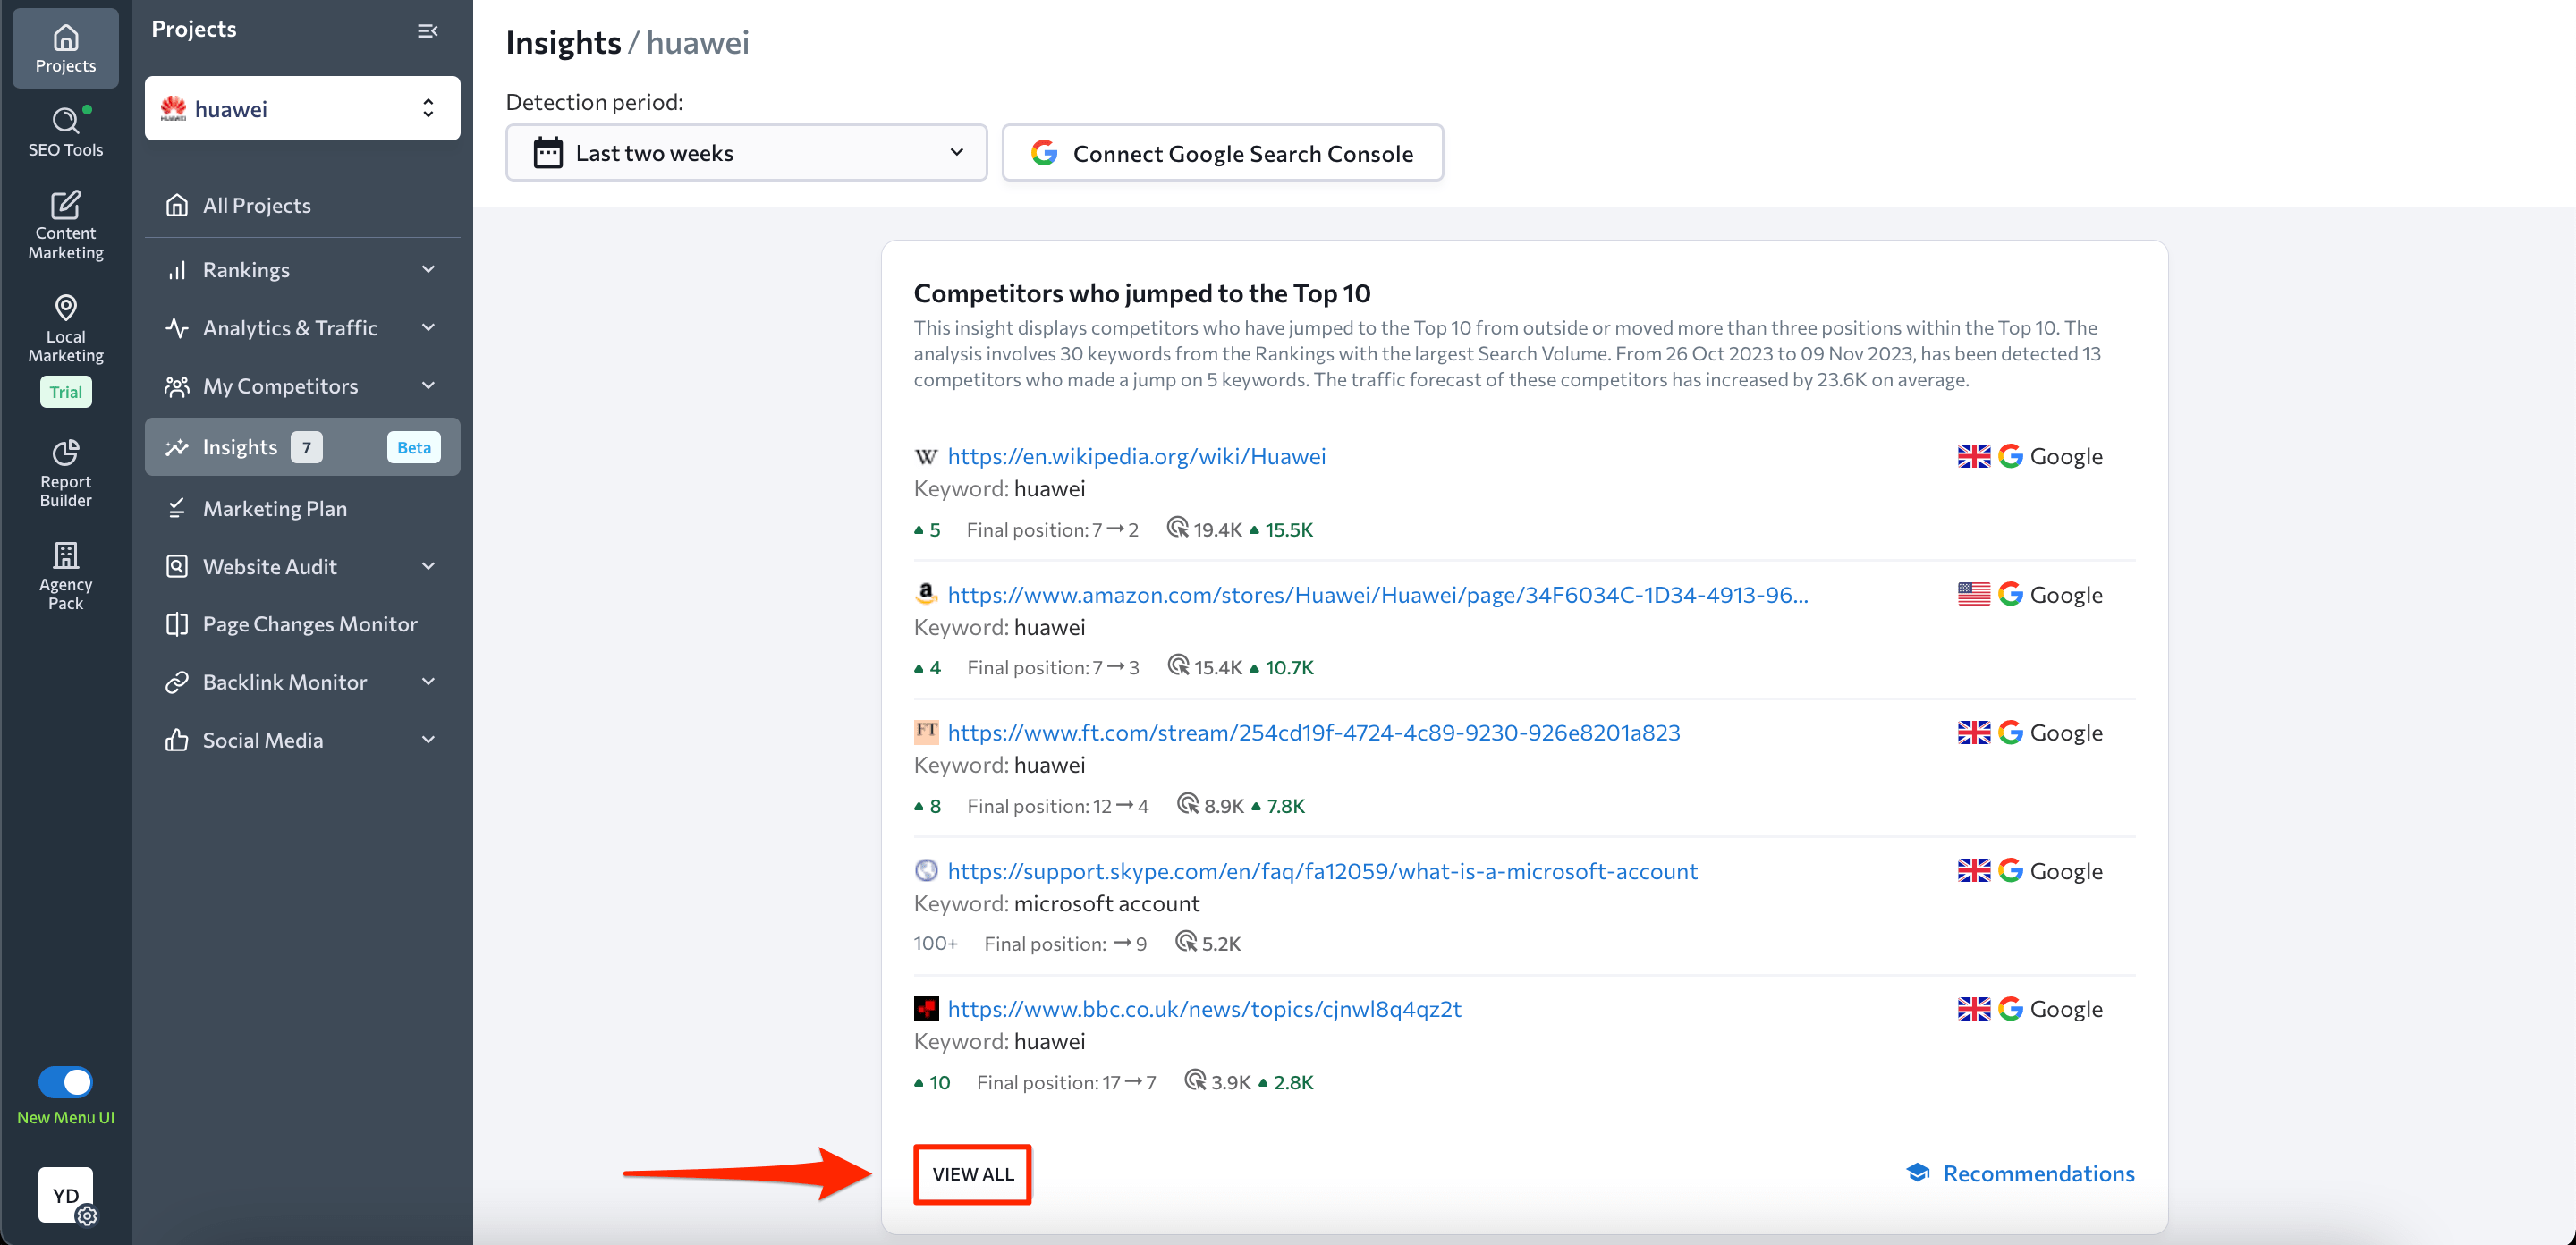2576x1245 pixels.
Task: Toggle the New Menu UI switch
Action: (x=66, y=1082)
